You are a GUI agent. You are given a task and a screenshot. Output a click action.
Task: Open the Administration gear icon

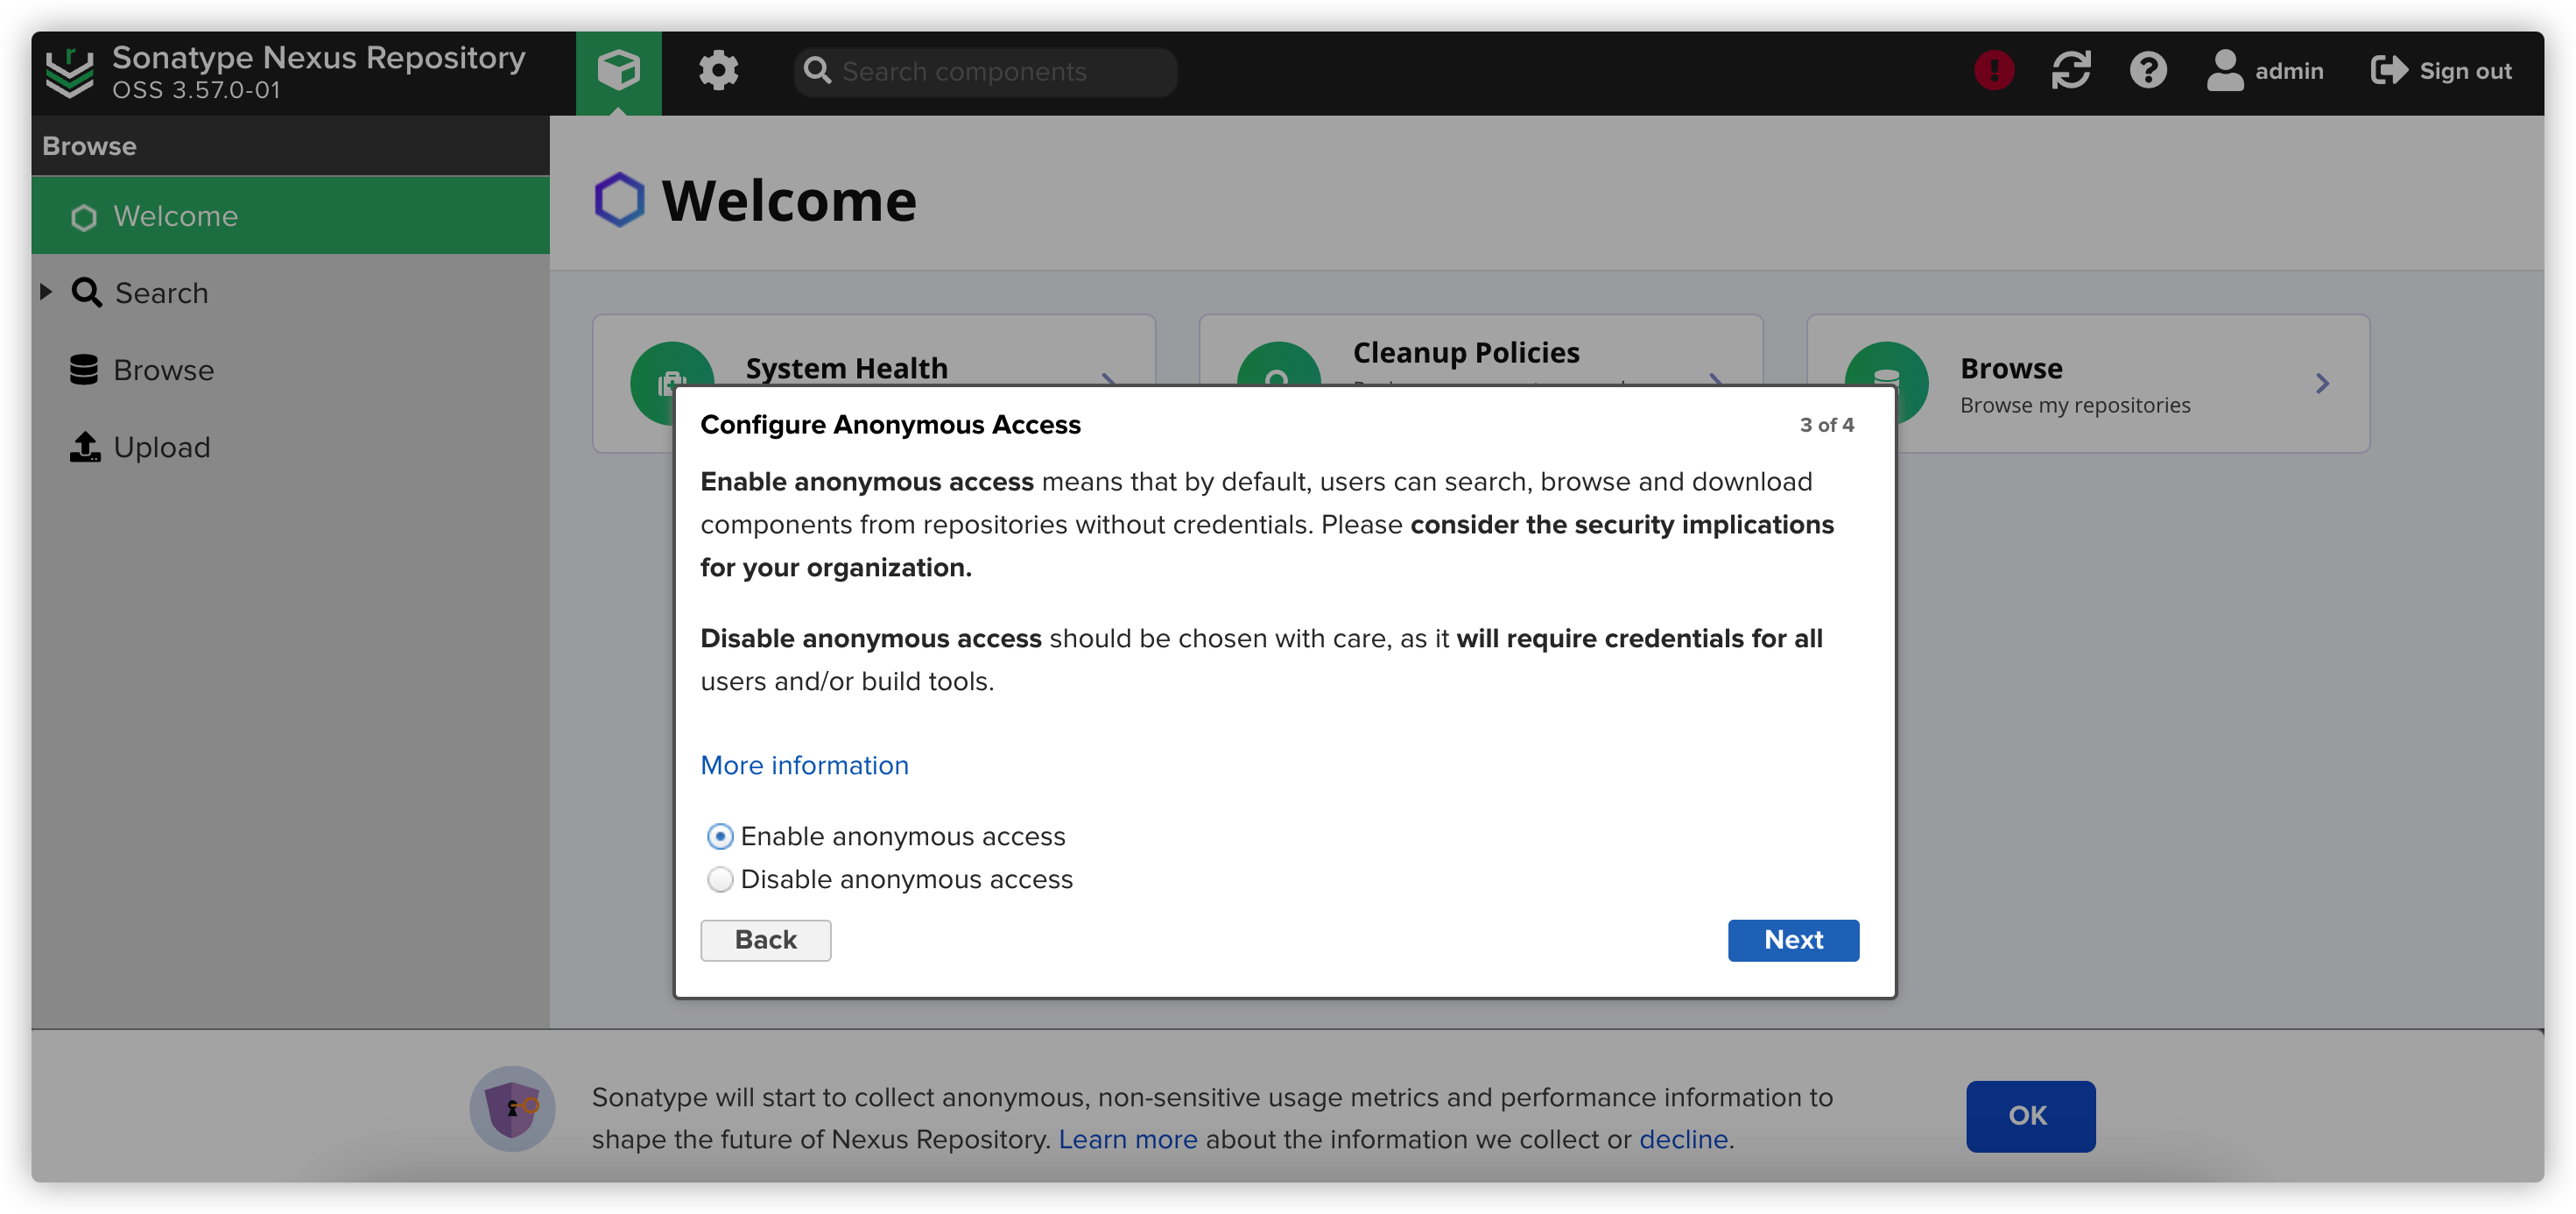click(x=718, y=71)
